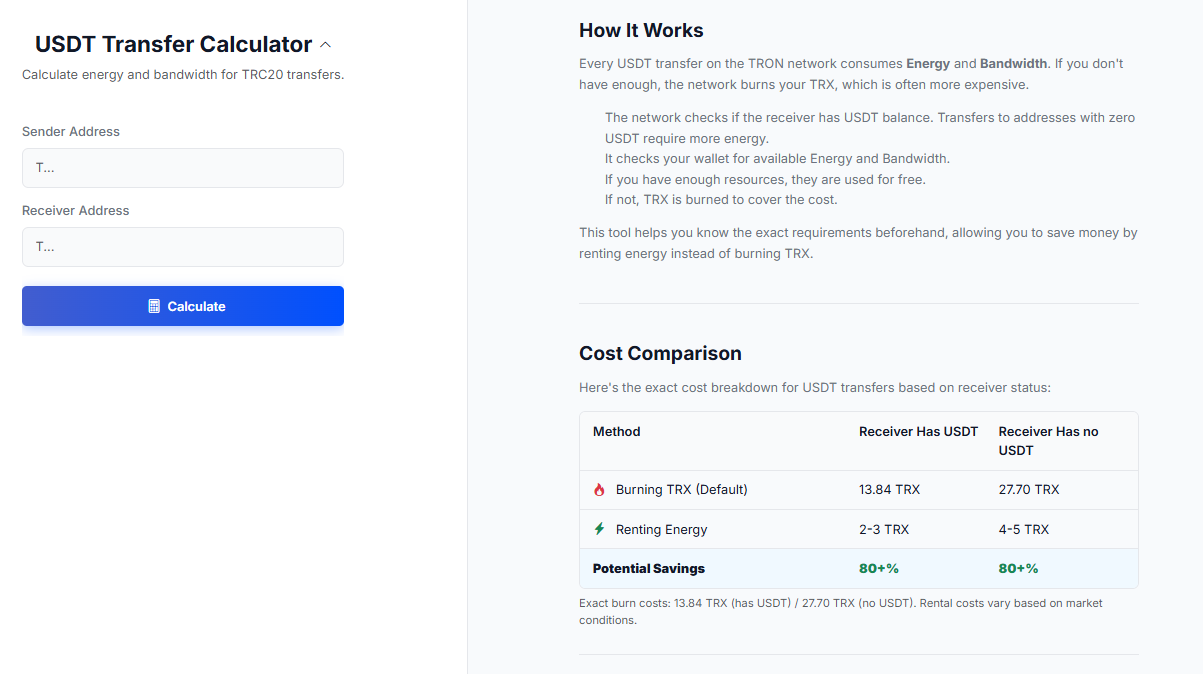Click the How It Works heading
1203x674 pixels.
click(x=641, y=30)
